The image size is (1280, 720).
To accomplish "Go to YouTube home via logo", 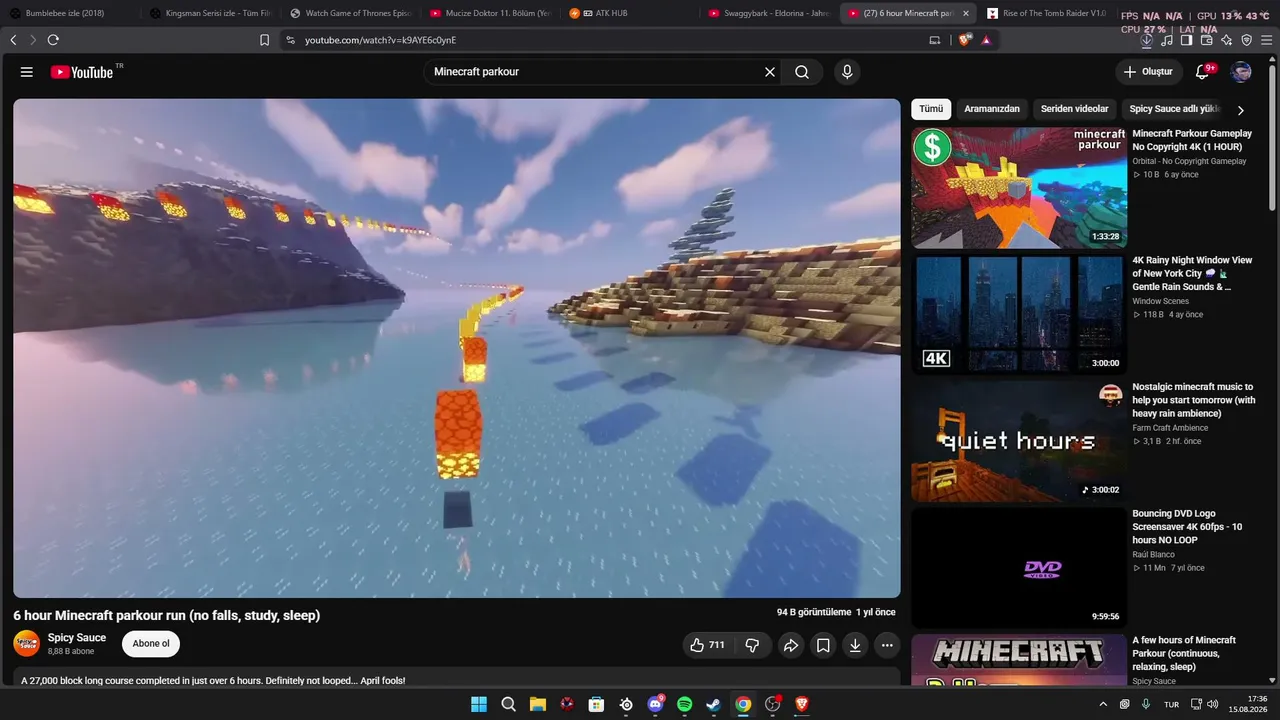I will 82,72.
